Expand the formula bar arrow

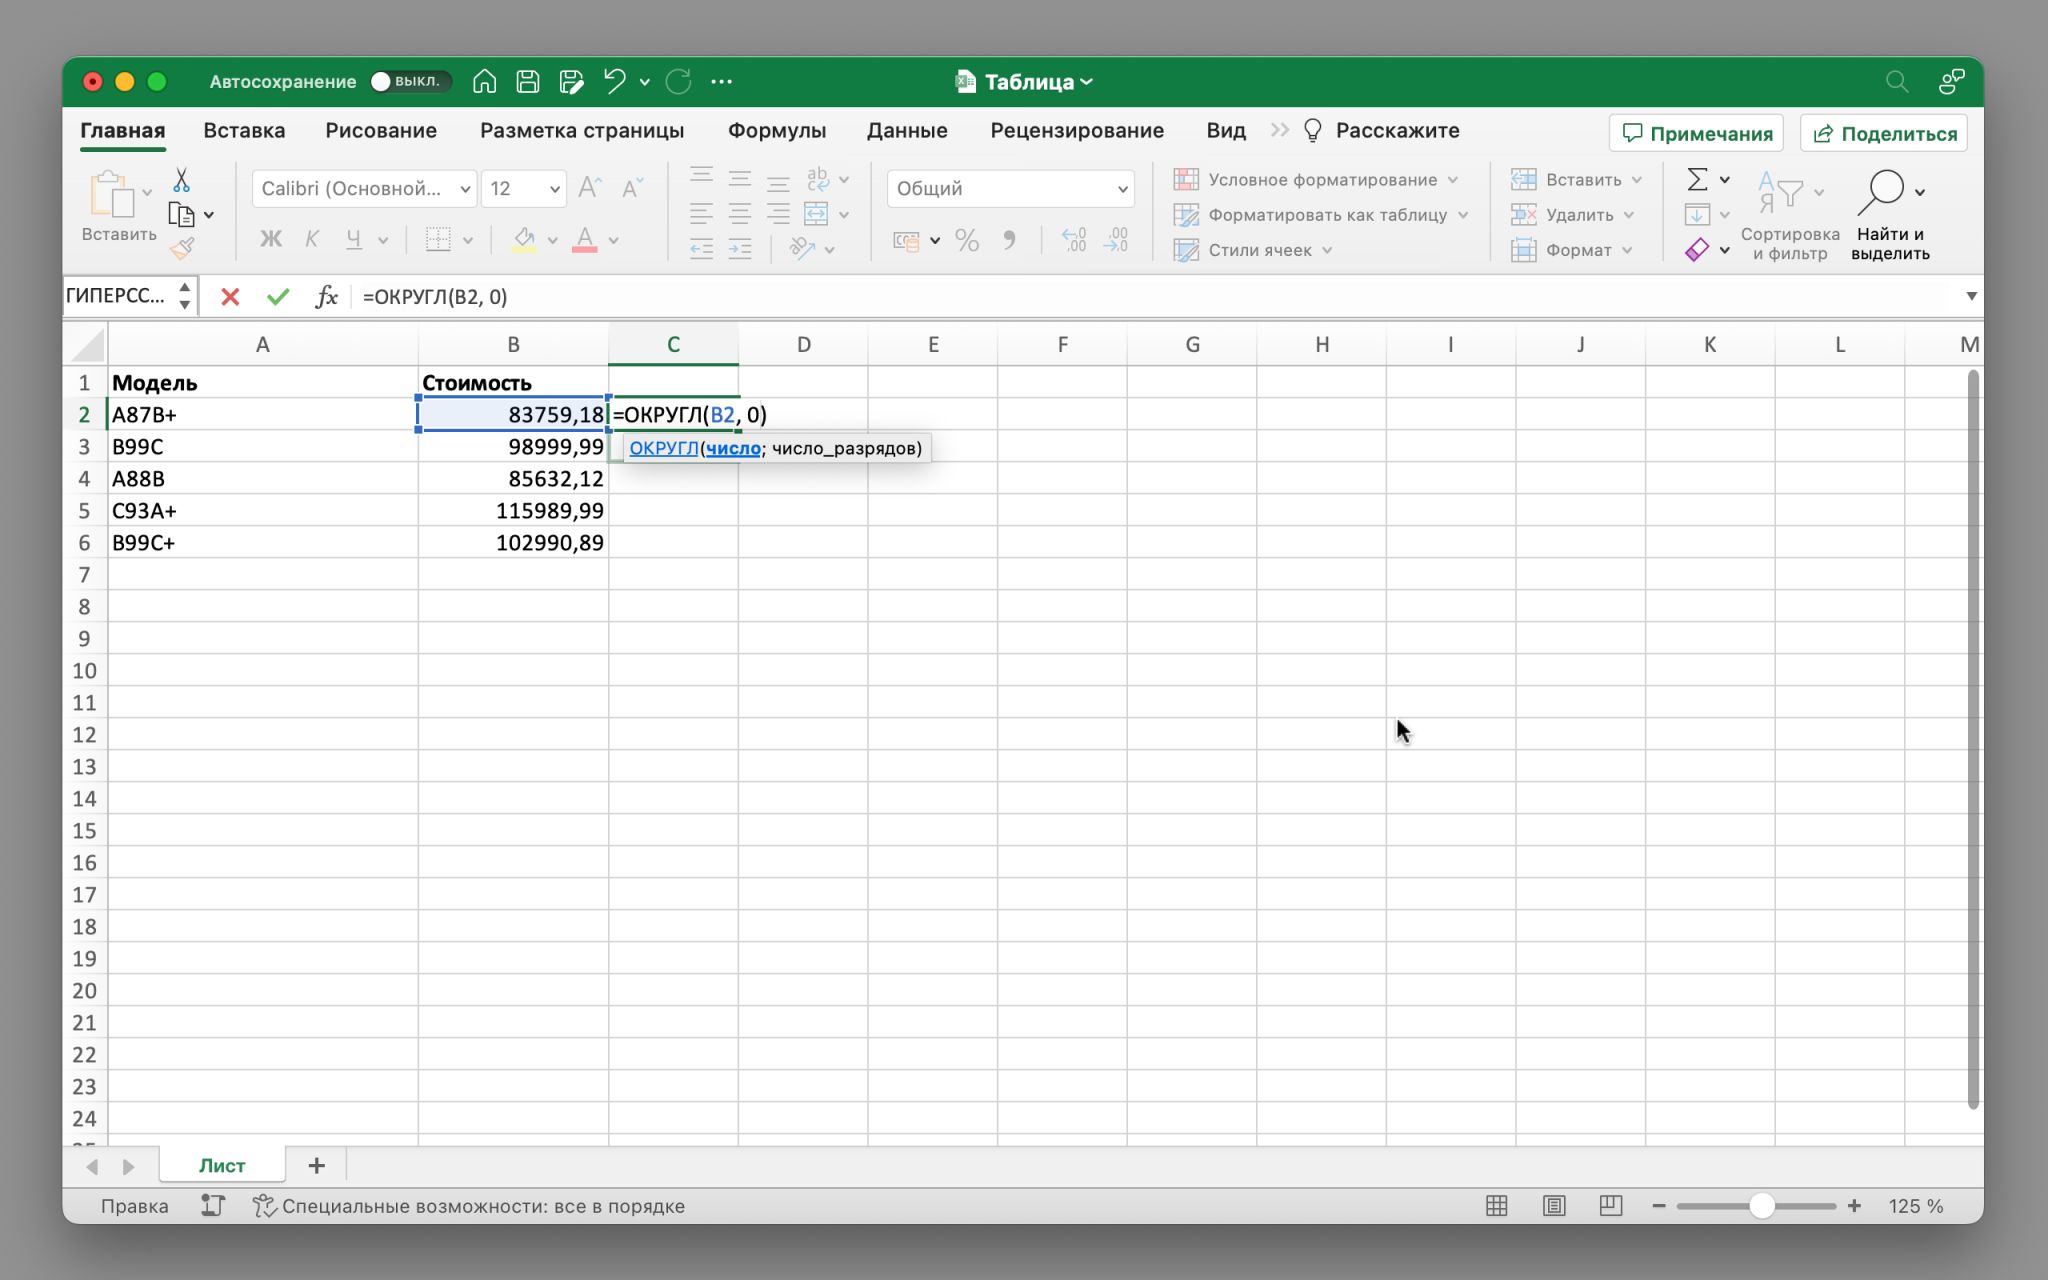tap(1971, 296)
